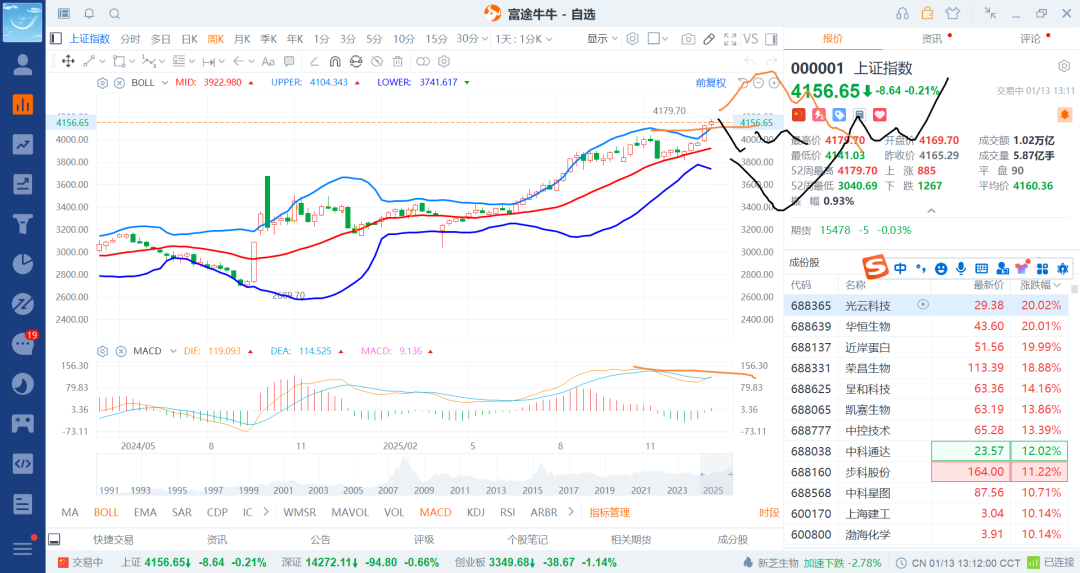Toggle left panel layout at toolbar start

(x=56, y=39)
